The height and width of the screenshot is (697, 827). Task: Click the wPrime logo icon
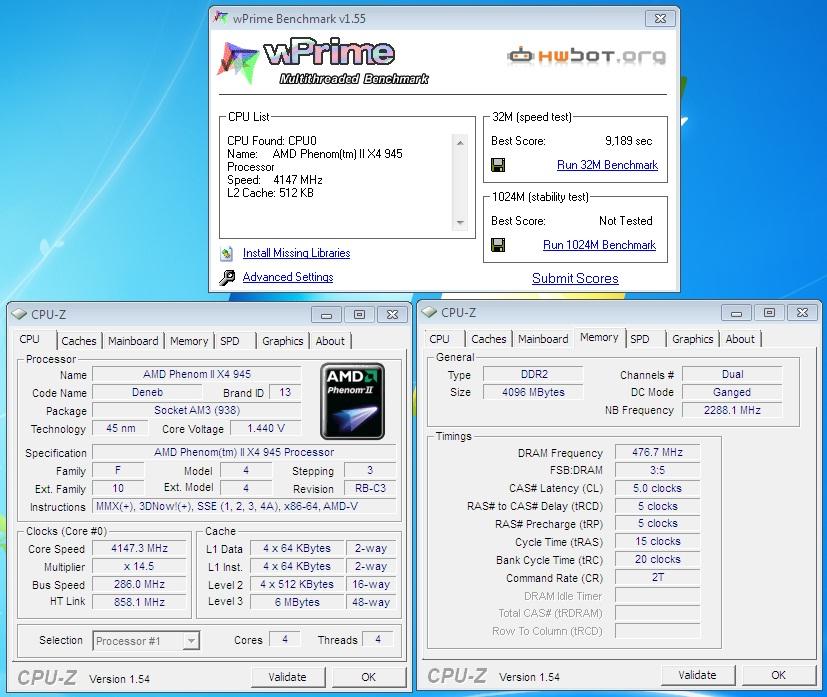tap(238, 63)
